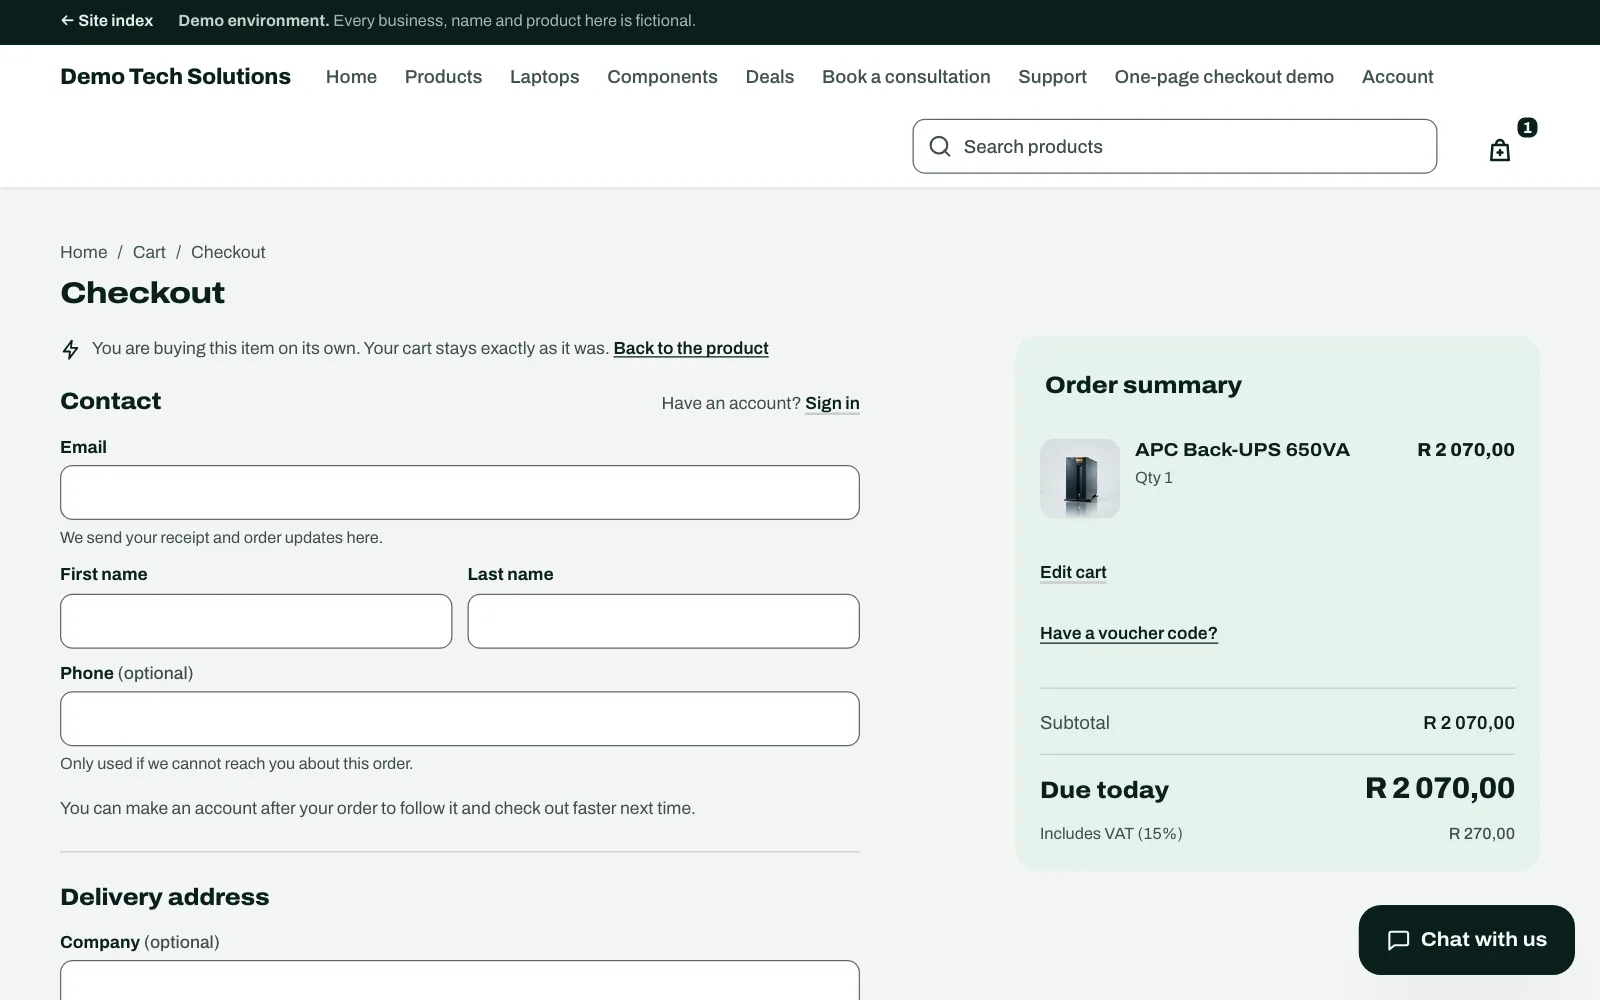Click the Qty 1 text
The height and width of the screenshot is (1000, 1600).
coord(1154,477)
